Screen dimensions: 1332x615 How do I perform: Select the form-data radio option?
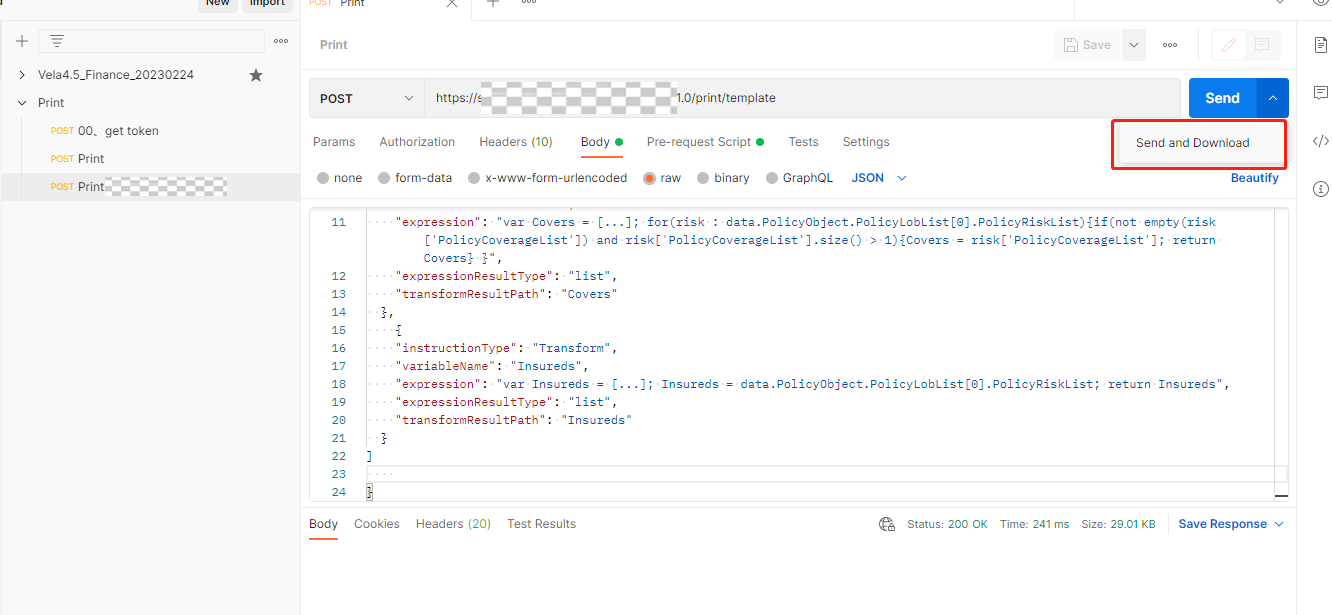point(385,178)
